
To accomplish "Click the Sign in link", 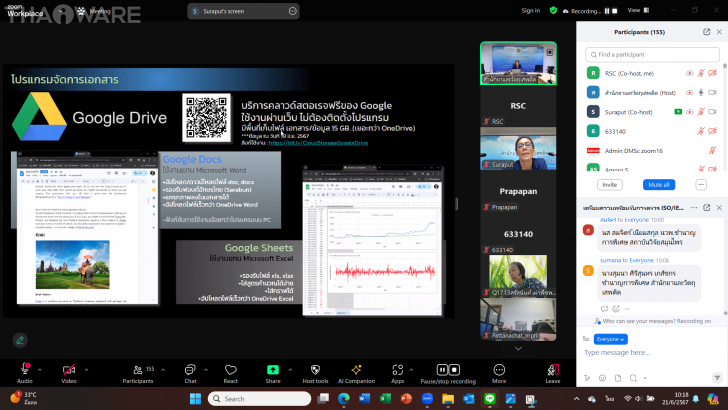I will coord(531,11).
